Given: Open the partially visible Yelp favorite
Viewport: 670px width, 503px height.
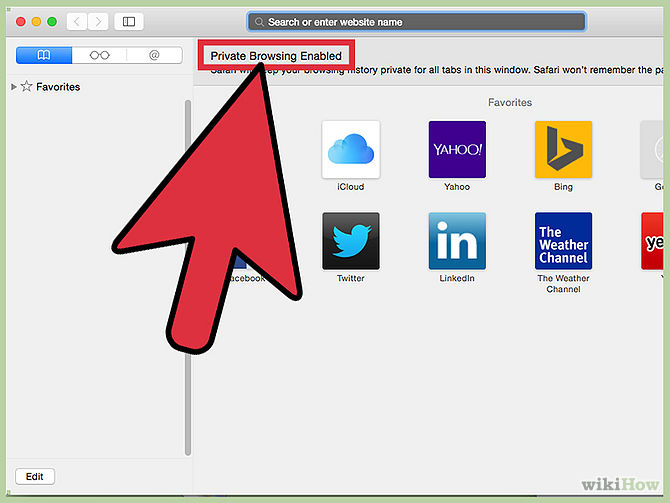Looking at the screenshot, I should 655,240.
